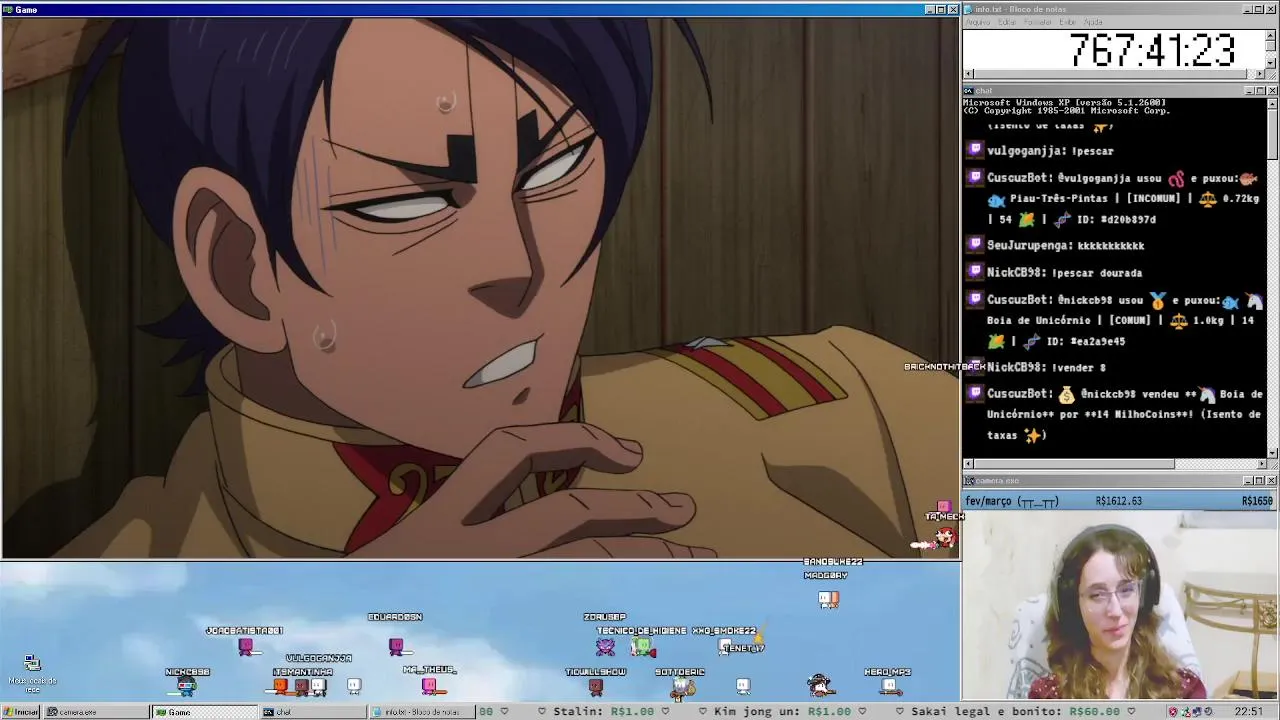
Task: Switch to chat taskbar button
Action: (313, 712)
